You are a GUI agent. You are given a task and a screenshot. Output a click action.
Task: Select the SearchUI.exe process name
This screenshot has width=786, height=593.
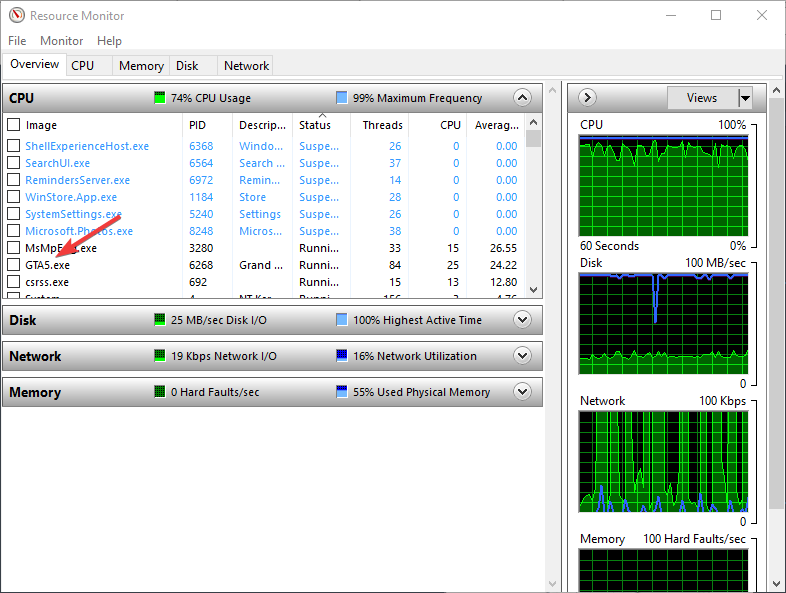[58, 162]
